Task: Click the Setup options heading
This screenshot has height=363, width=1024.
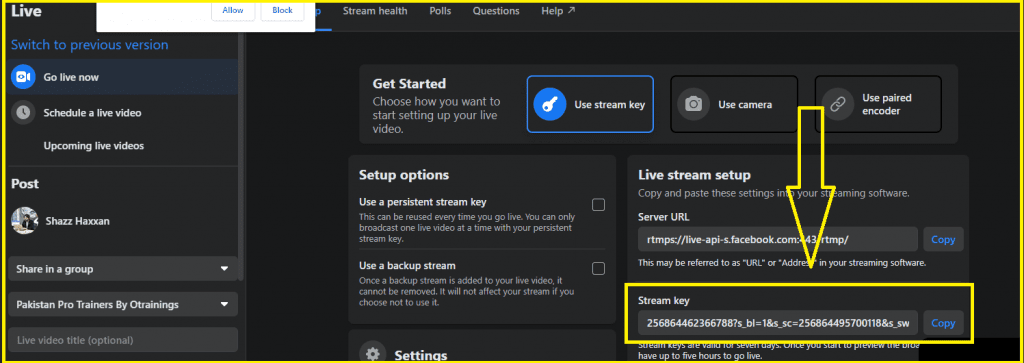Action: click(404, 175)
